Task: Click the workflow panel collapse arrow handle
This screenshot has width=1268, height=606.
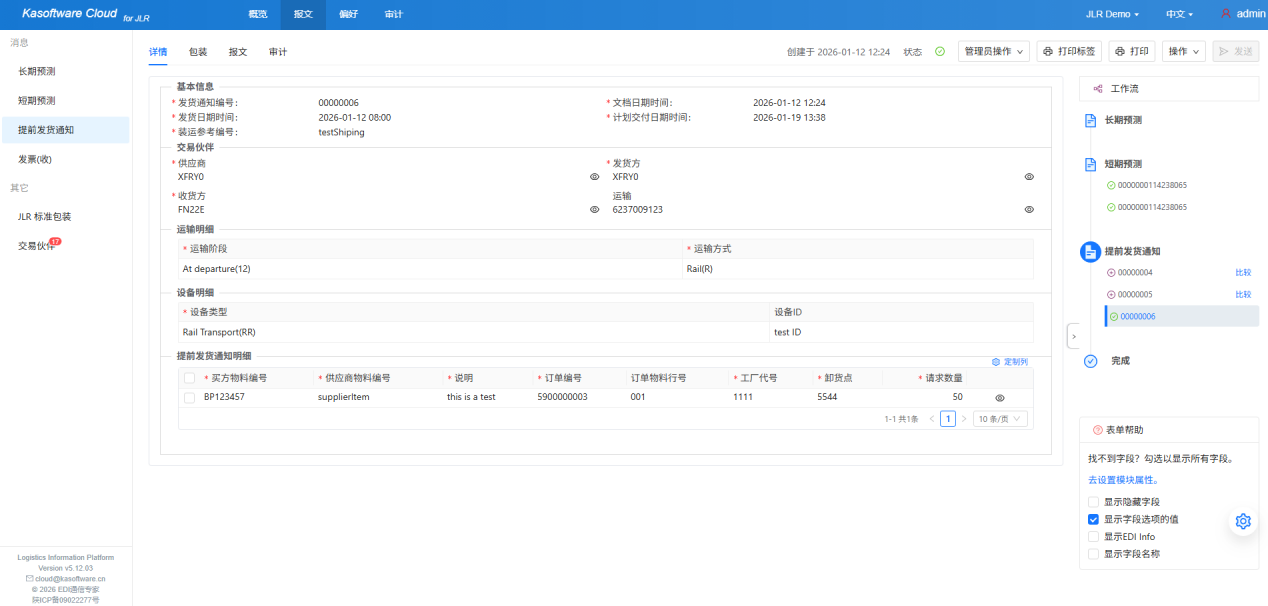Action: 1072,337
